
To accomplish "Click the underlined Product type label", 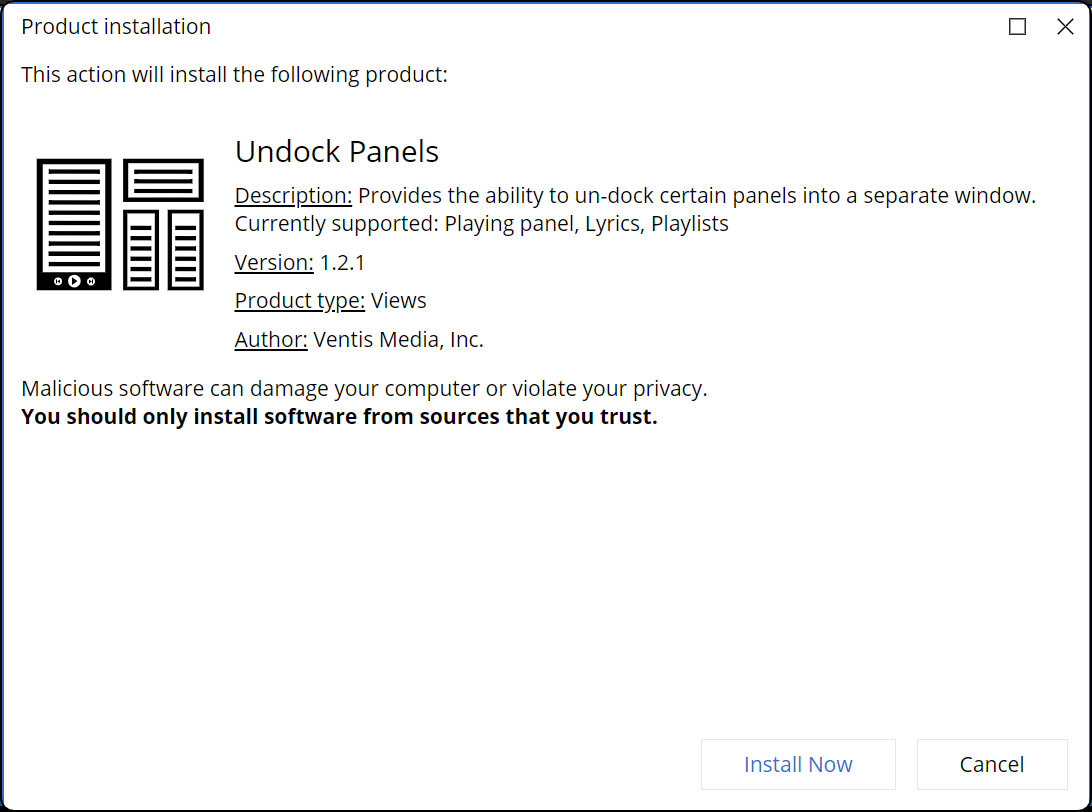I will [x=299, y=301].
